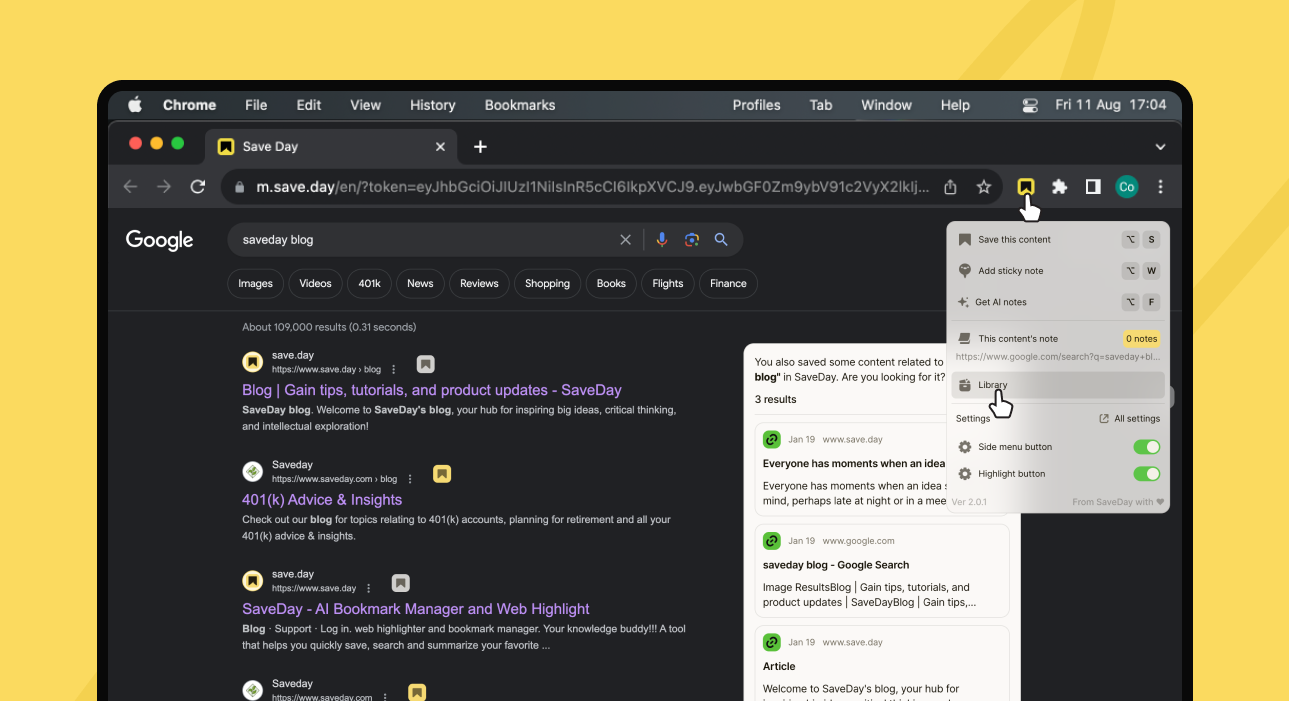The image size is (1289, 701).
Task: Click the grey save icon beside SaveDay AI Bookmark result
Action: [401, 583]
